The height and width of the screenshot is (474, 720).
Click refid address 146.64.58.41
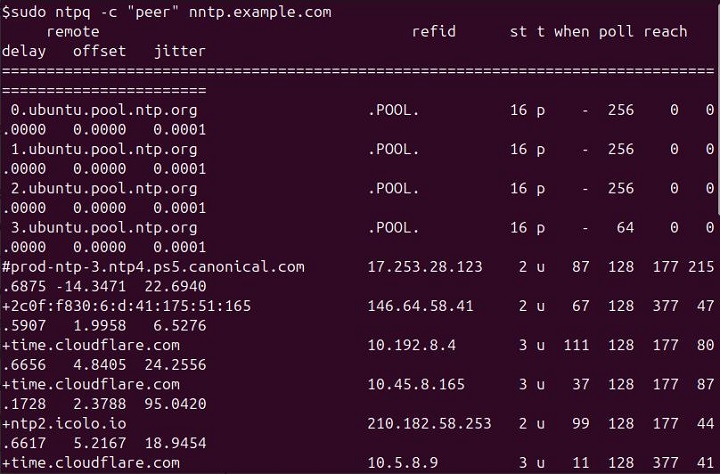[420, 306]
